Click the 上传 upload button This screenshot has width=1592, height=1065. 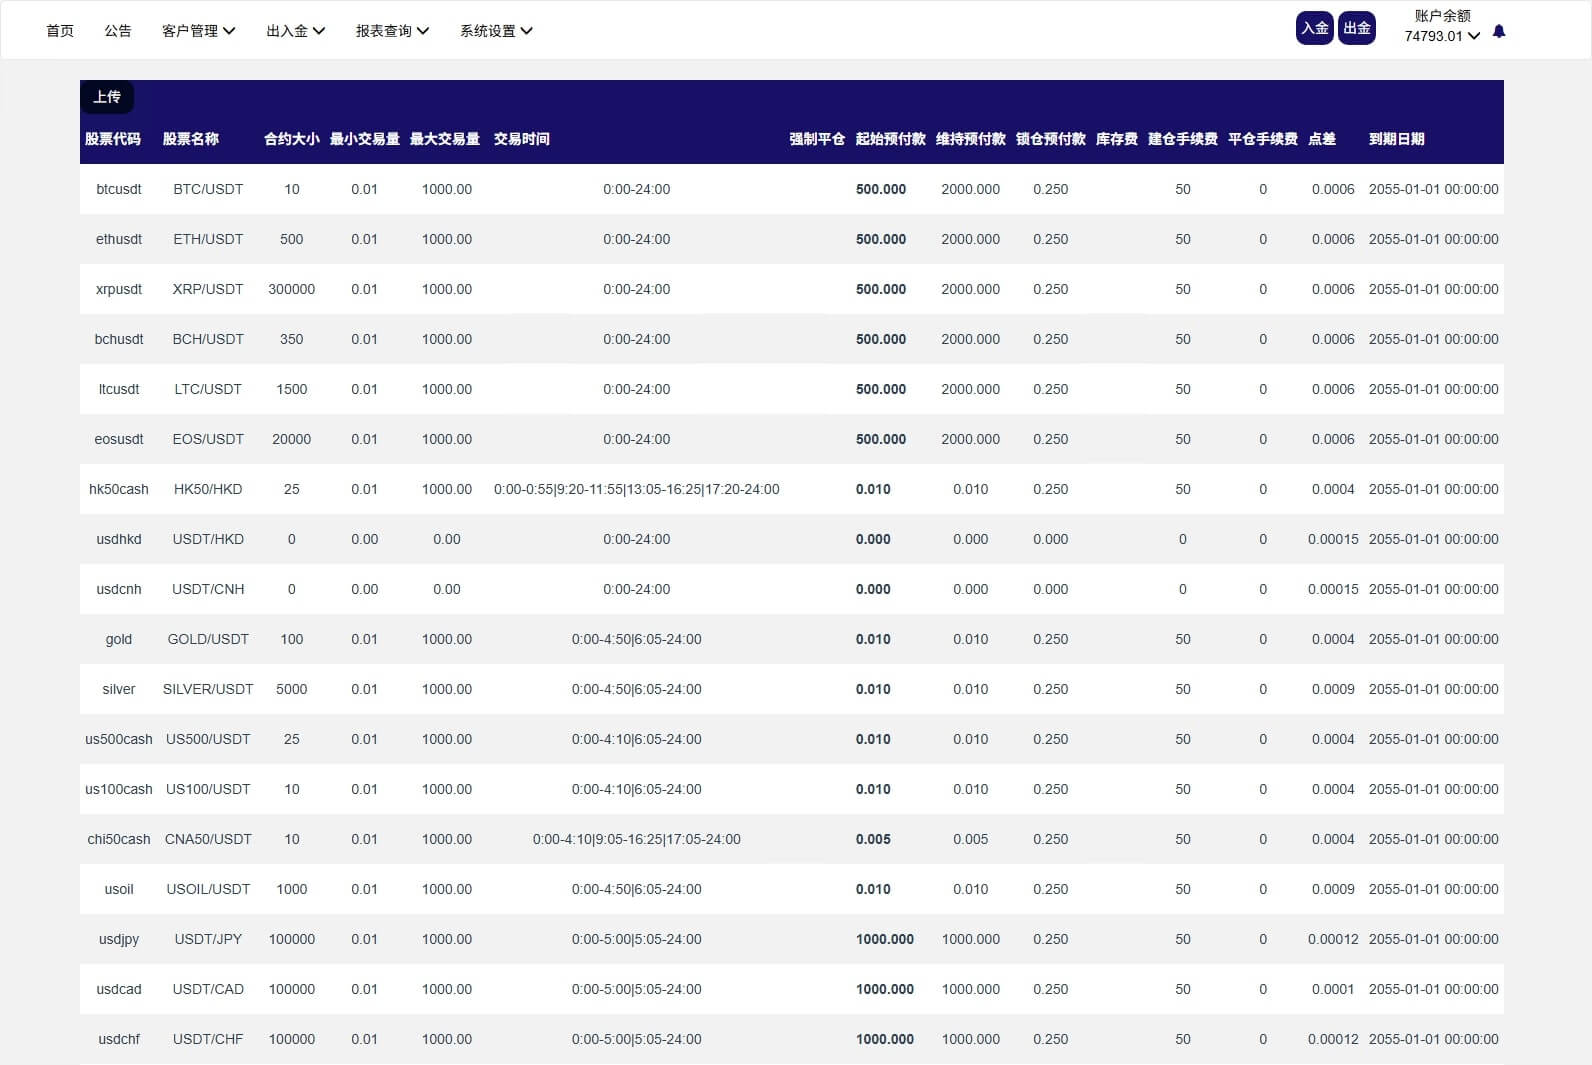pyautogui.click(x=107, y=97)
